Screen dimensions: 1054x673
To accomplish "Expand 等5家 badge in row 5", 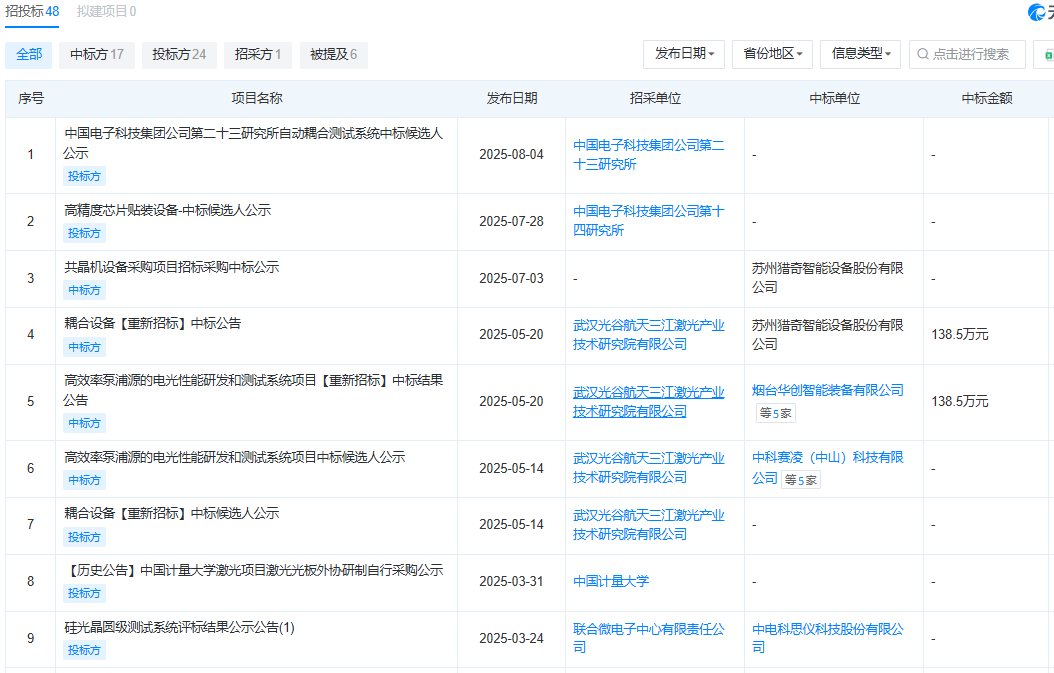I will pos(776,412).
